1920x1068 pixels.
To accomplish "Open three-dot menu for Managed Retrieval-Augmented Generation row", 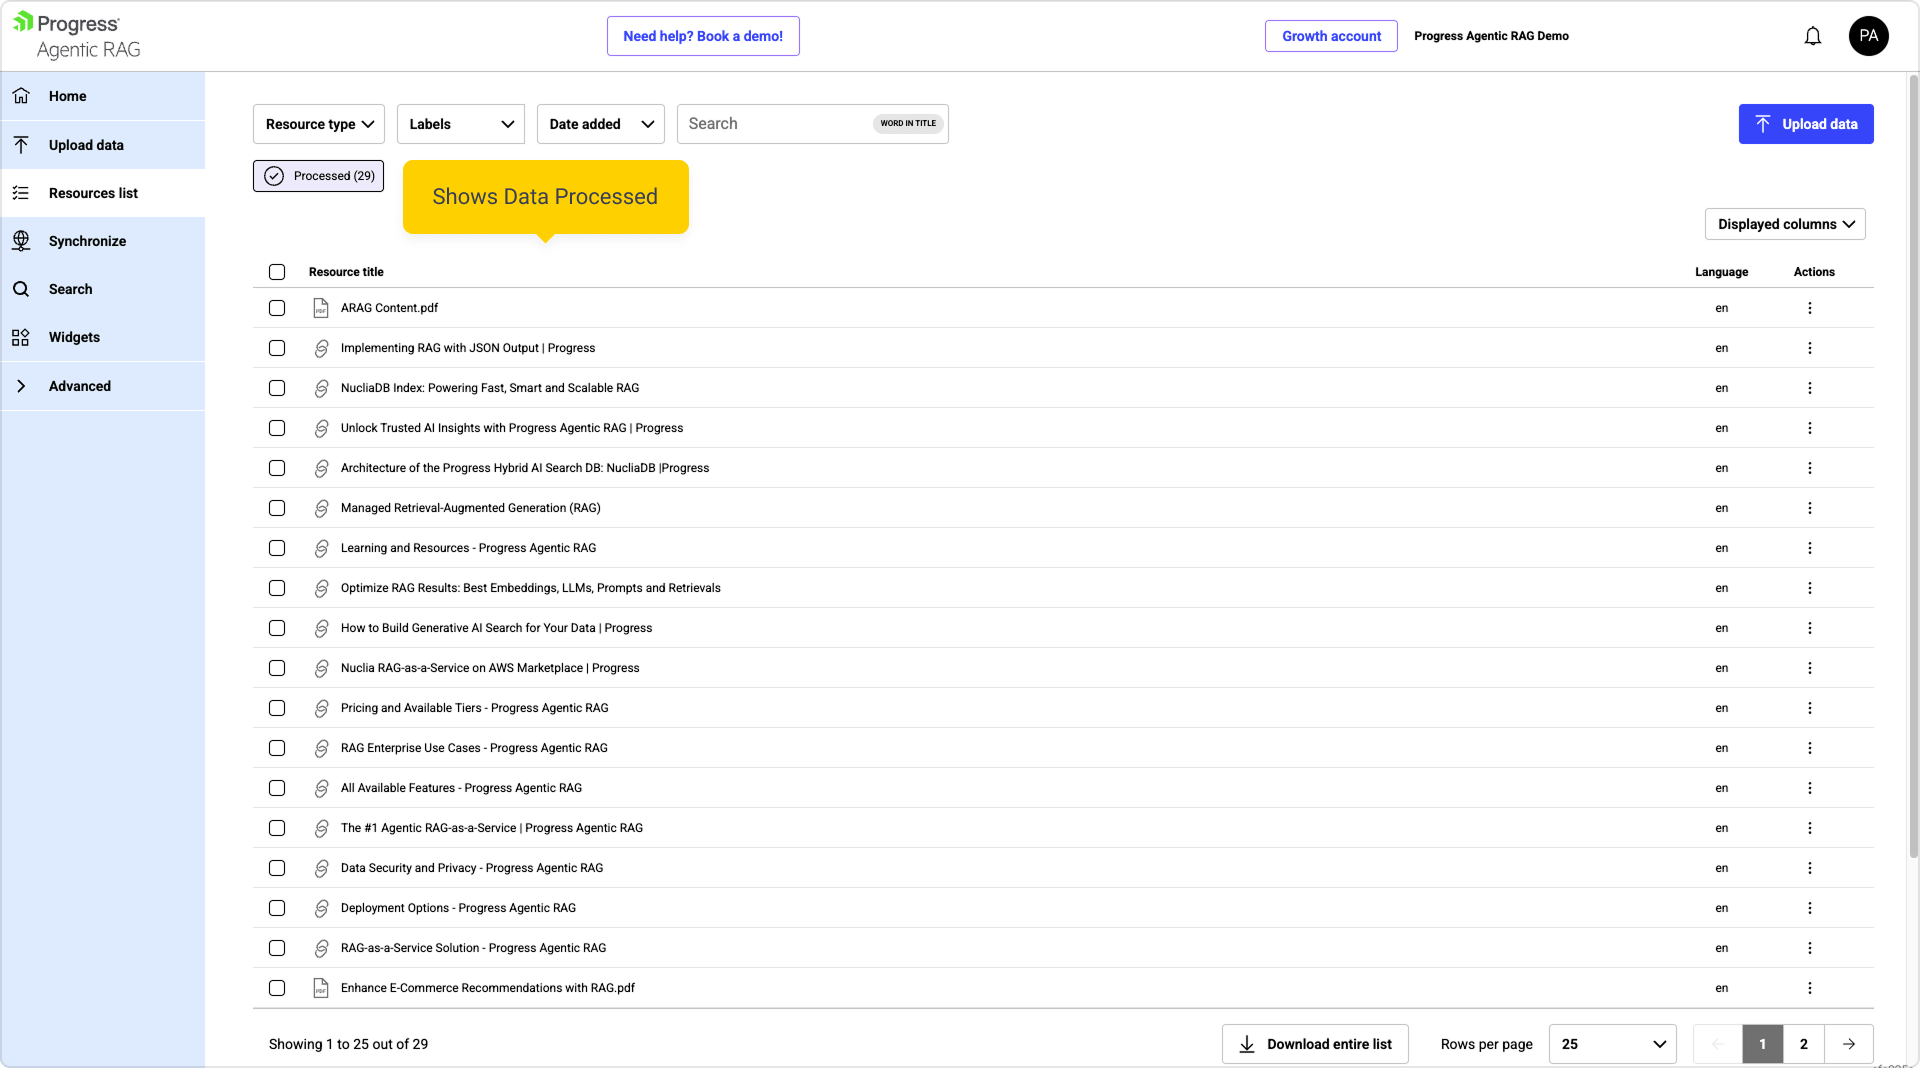I will [x=1809, y=508].
